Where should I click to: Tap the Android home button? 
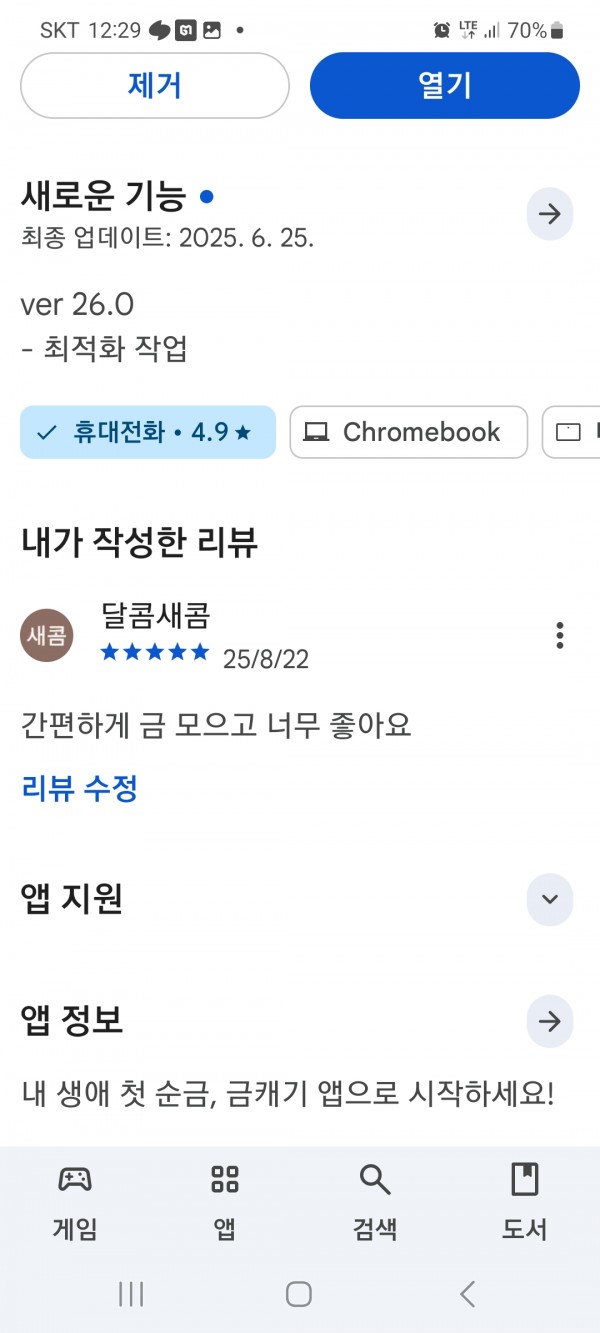[299, 1294]
